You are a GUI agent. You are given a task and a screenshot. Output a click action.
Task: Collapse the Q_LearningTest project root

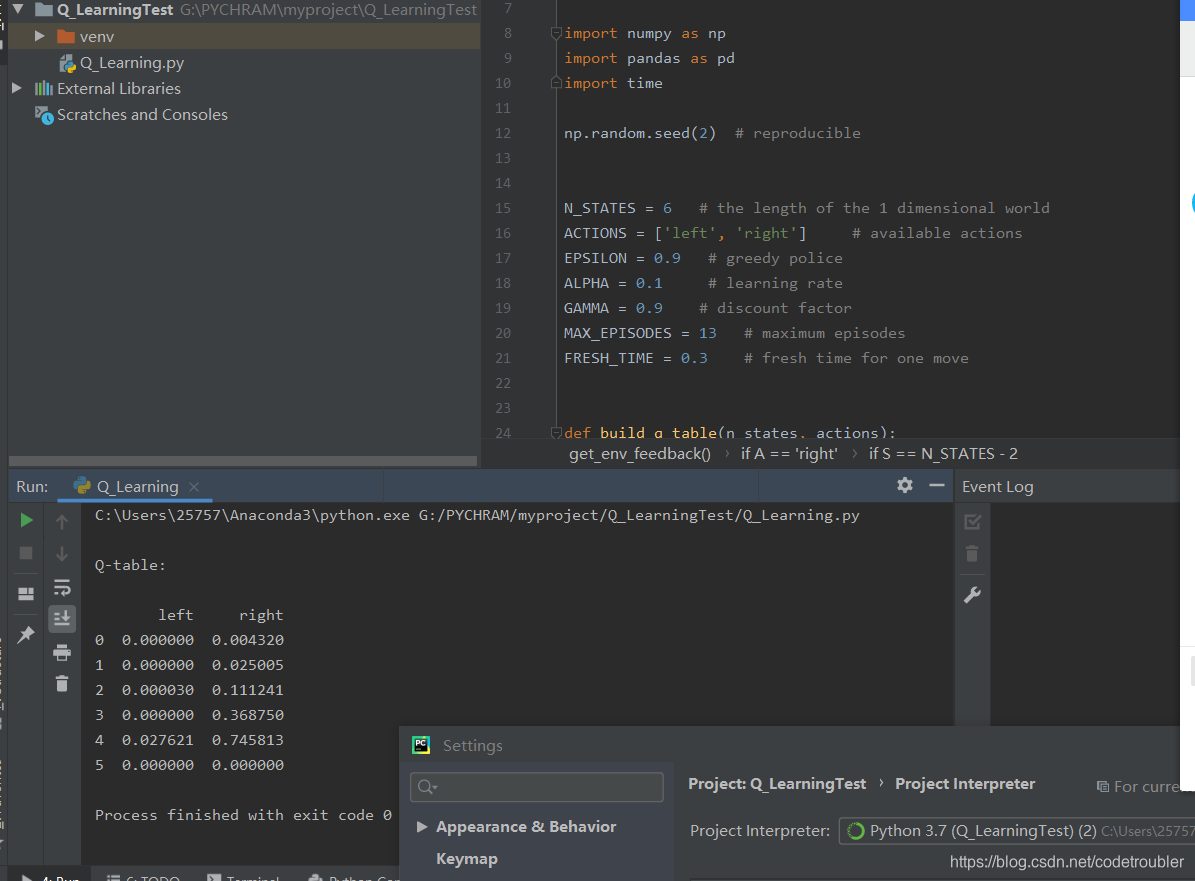click(18, 10)
